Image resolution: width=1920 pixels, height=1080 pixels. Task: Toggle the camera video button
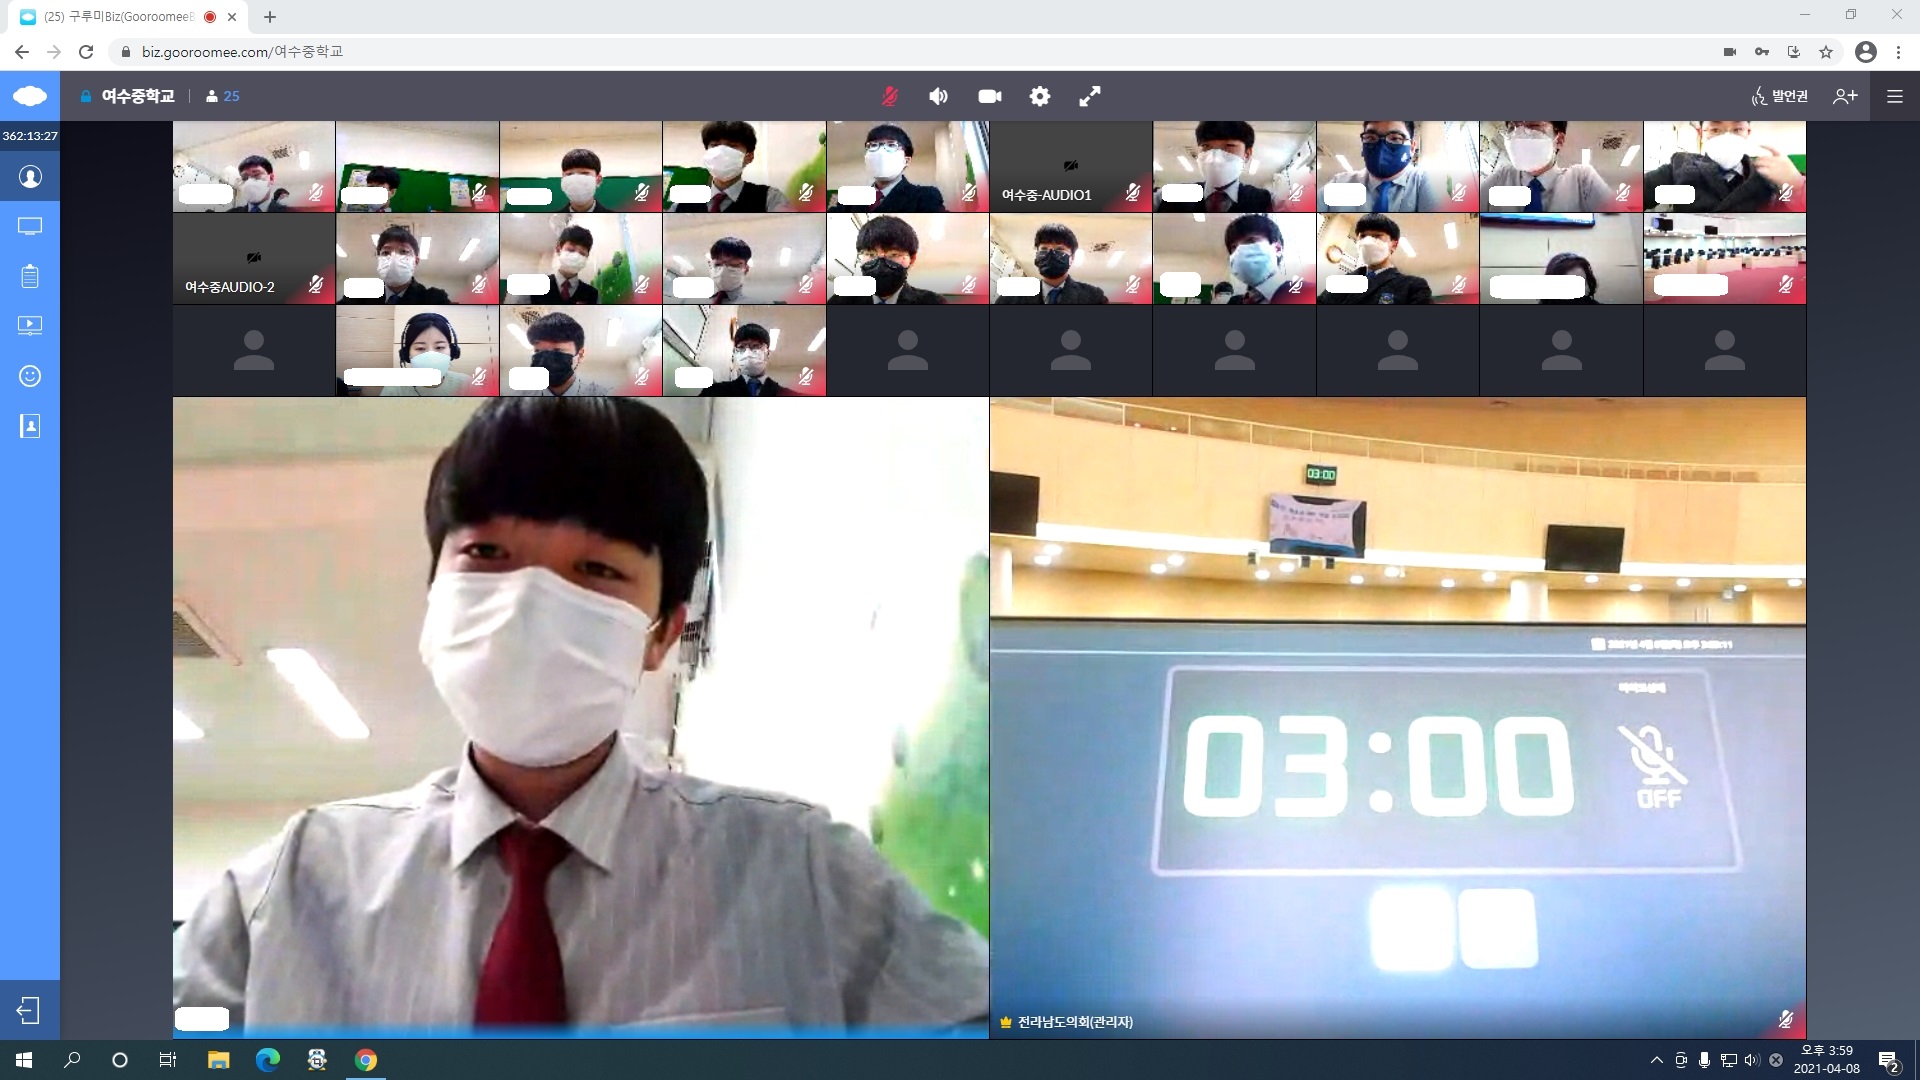tap(990, 96)
